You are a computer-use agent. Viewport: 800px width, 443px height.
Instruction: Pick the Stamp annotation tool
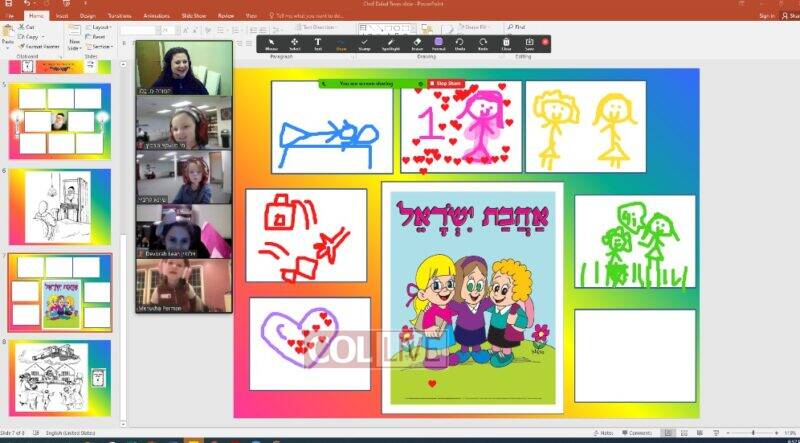(364, 43)
